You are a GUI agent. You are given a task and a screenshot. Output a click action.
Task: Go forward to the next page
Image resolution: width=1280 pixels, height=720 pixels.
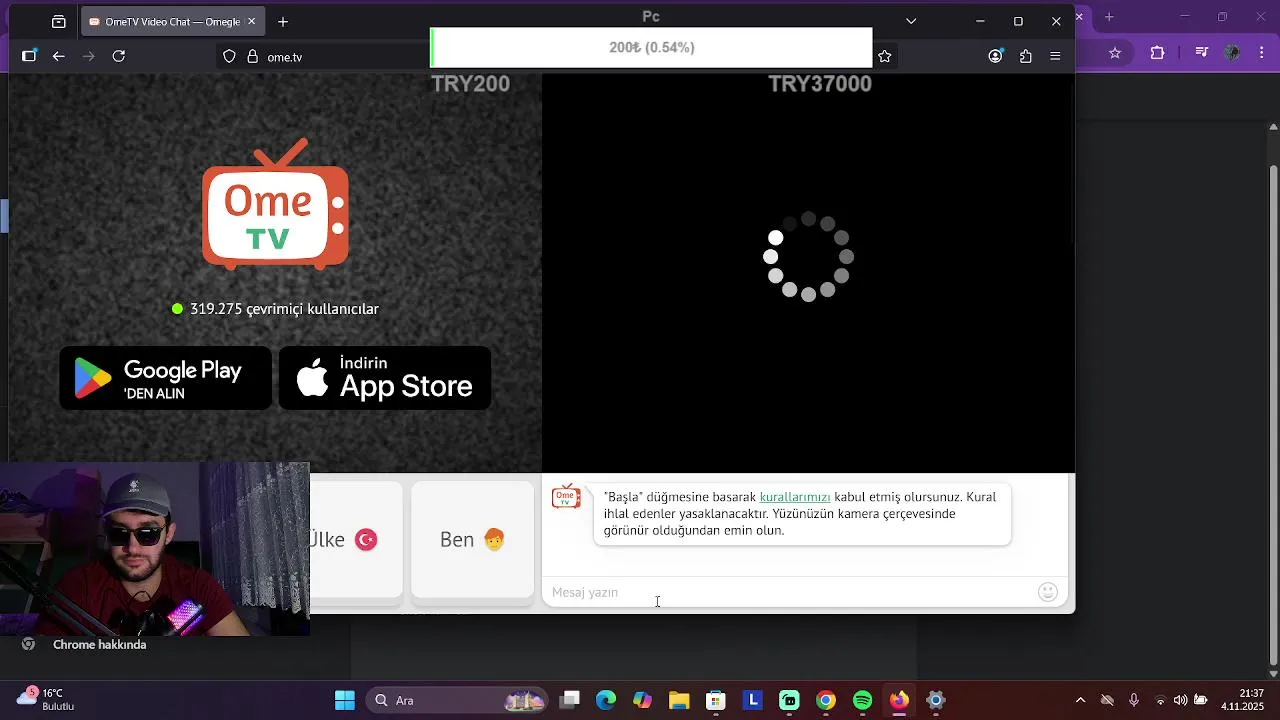[89, 56]
